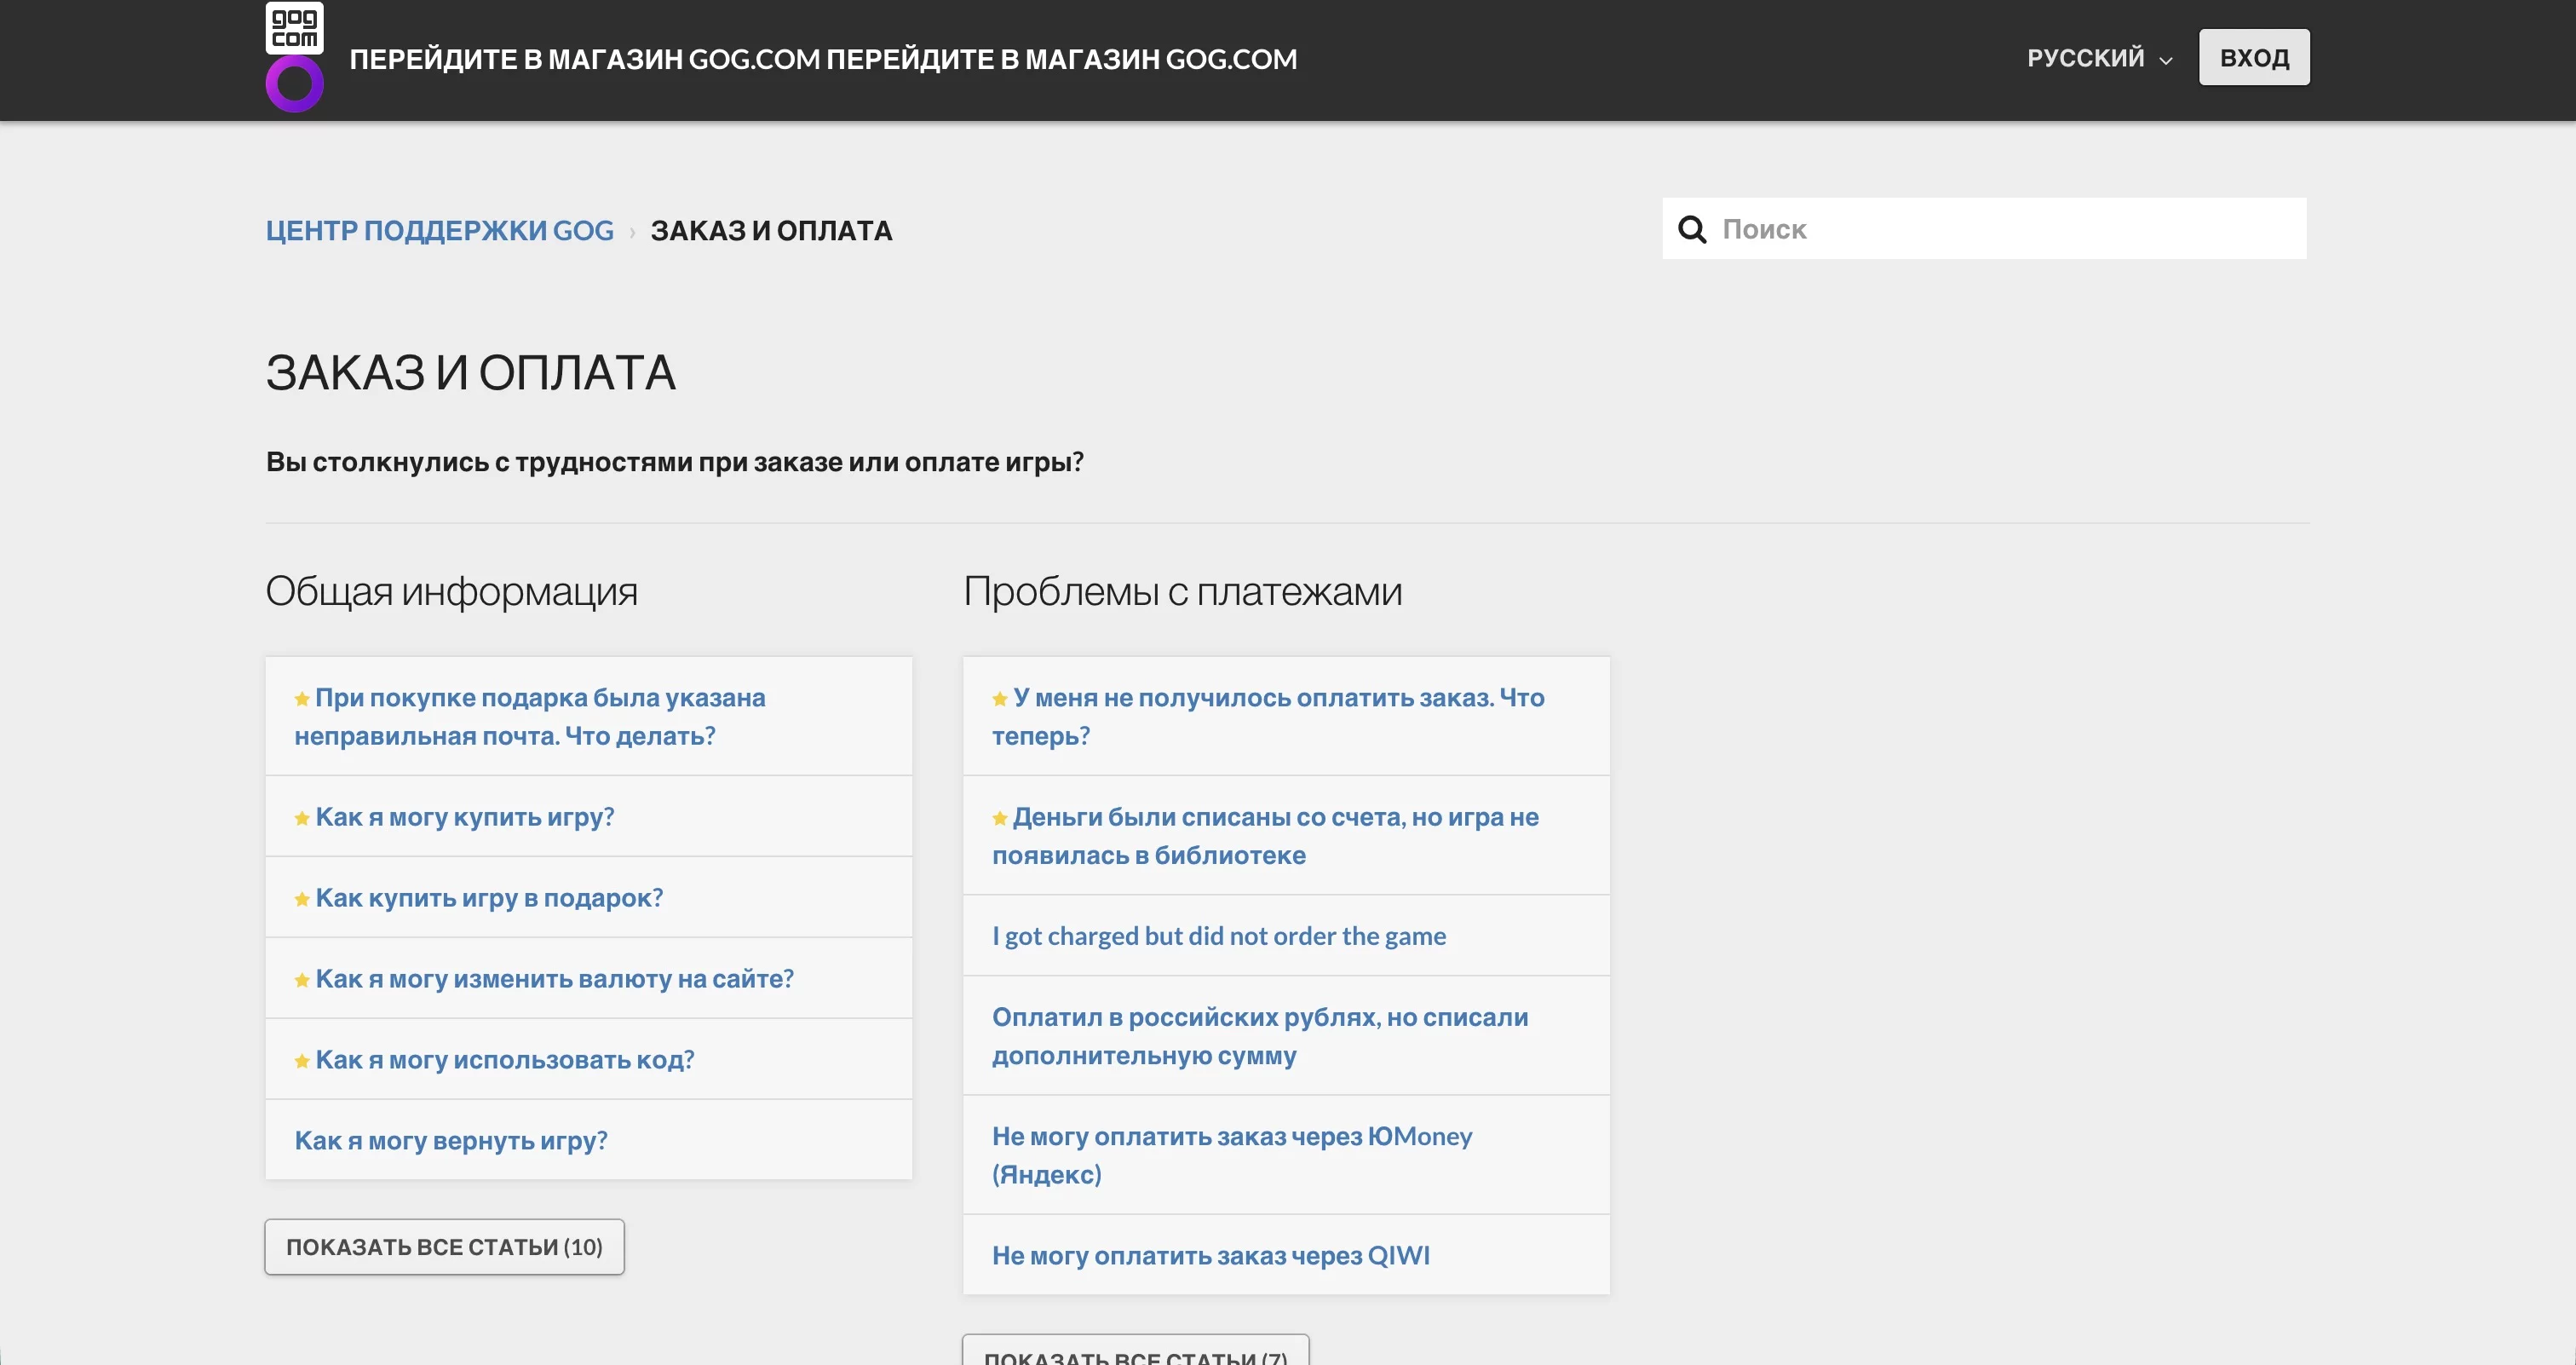The height and width of the screenshot is (1365, 2576).
Task: Click the purple circle icon below logo
Action: coord(294,84)
